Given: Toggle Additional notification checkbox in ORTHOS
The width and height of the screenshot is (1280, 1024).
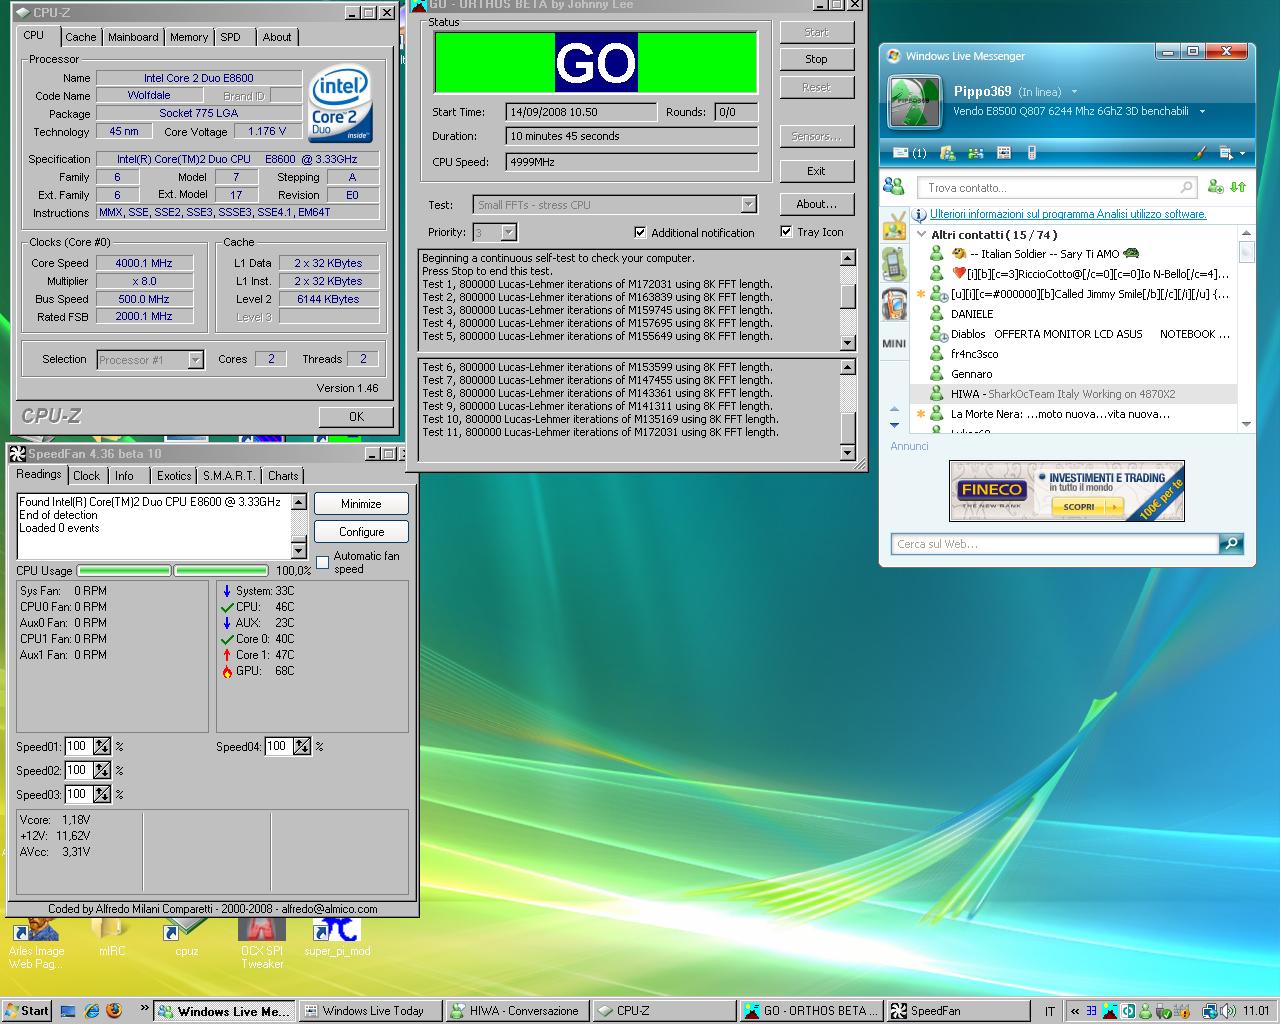Looking at the screenshot, I should coord(640,232).
